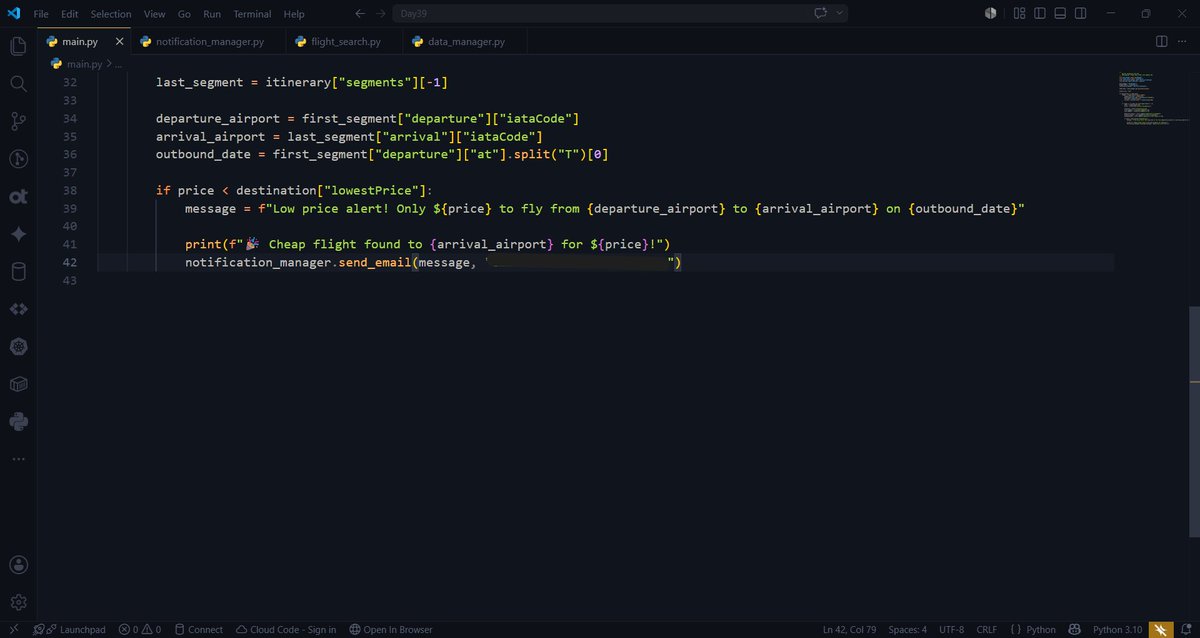
Task: Open the Edit menu
Action: (70, 14)
